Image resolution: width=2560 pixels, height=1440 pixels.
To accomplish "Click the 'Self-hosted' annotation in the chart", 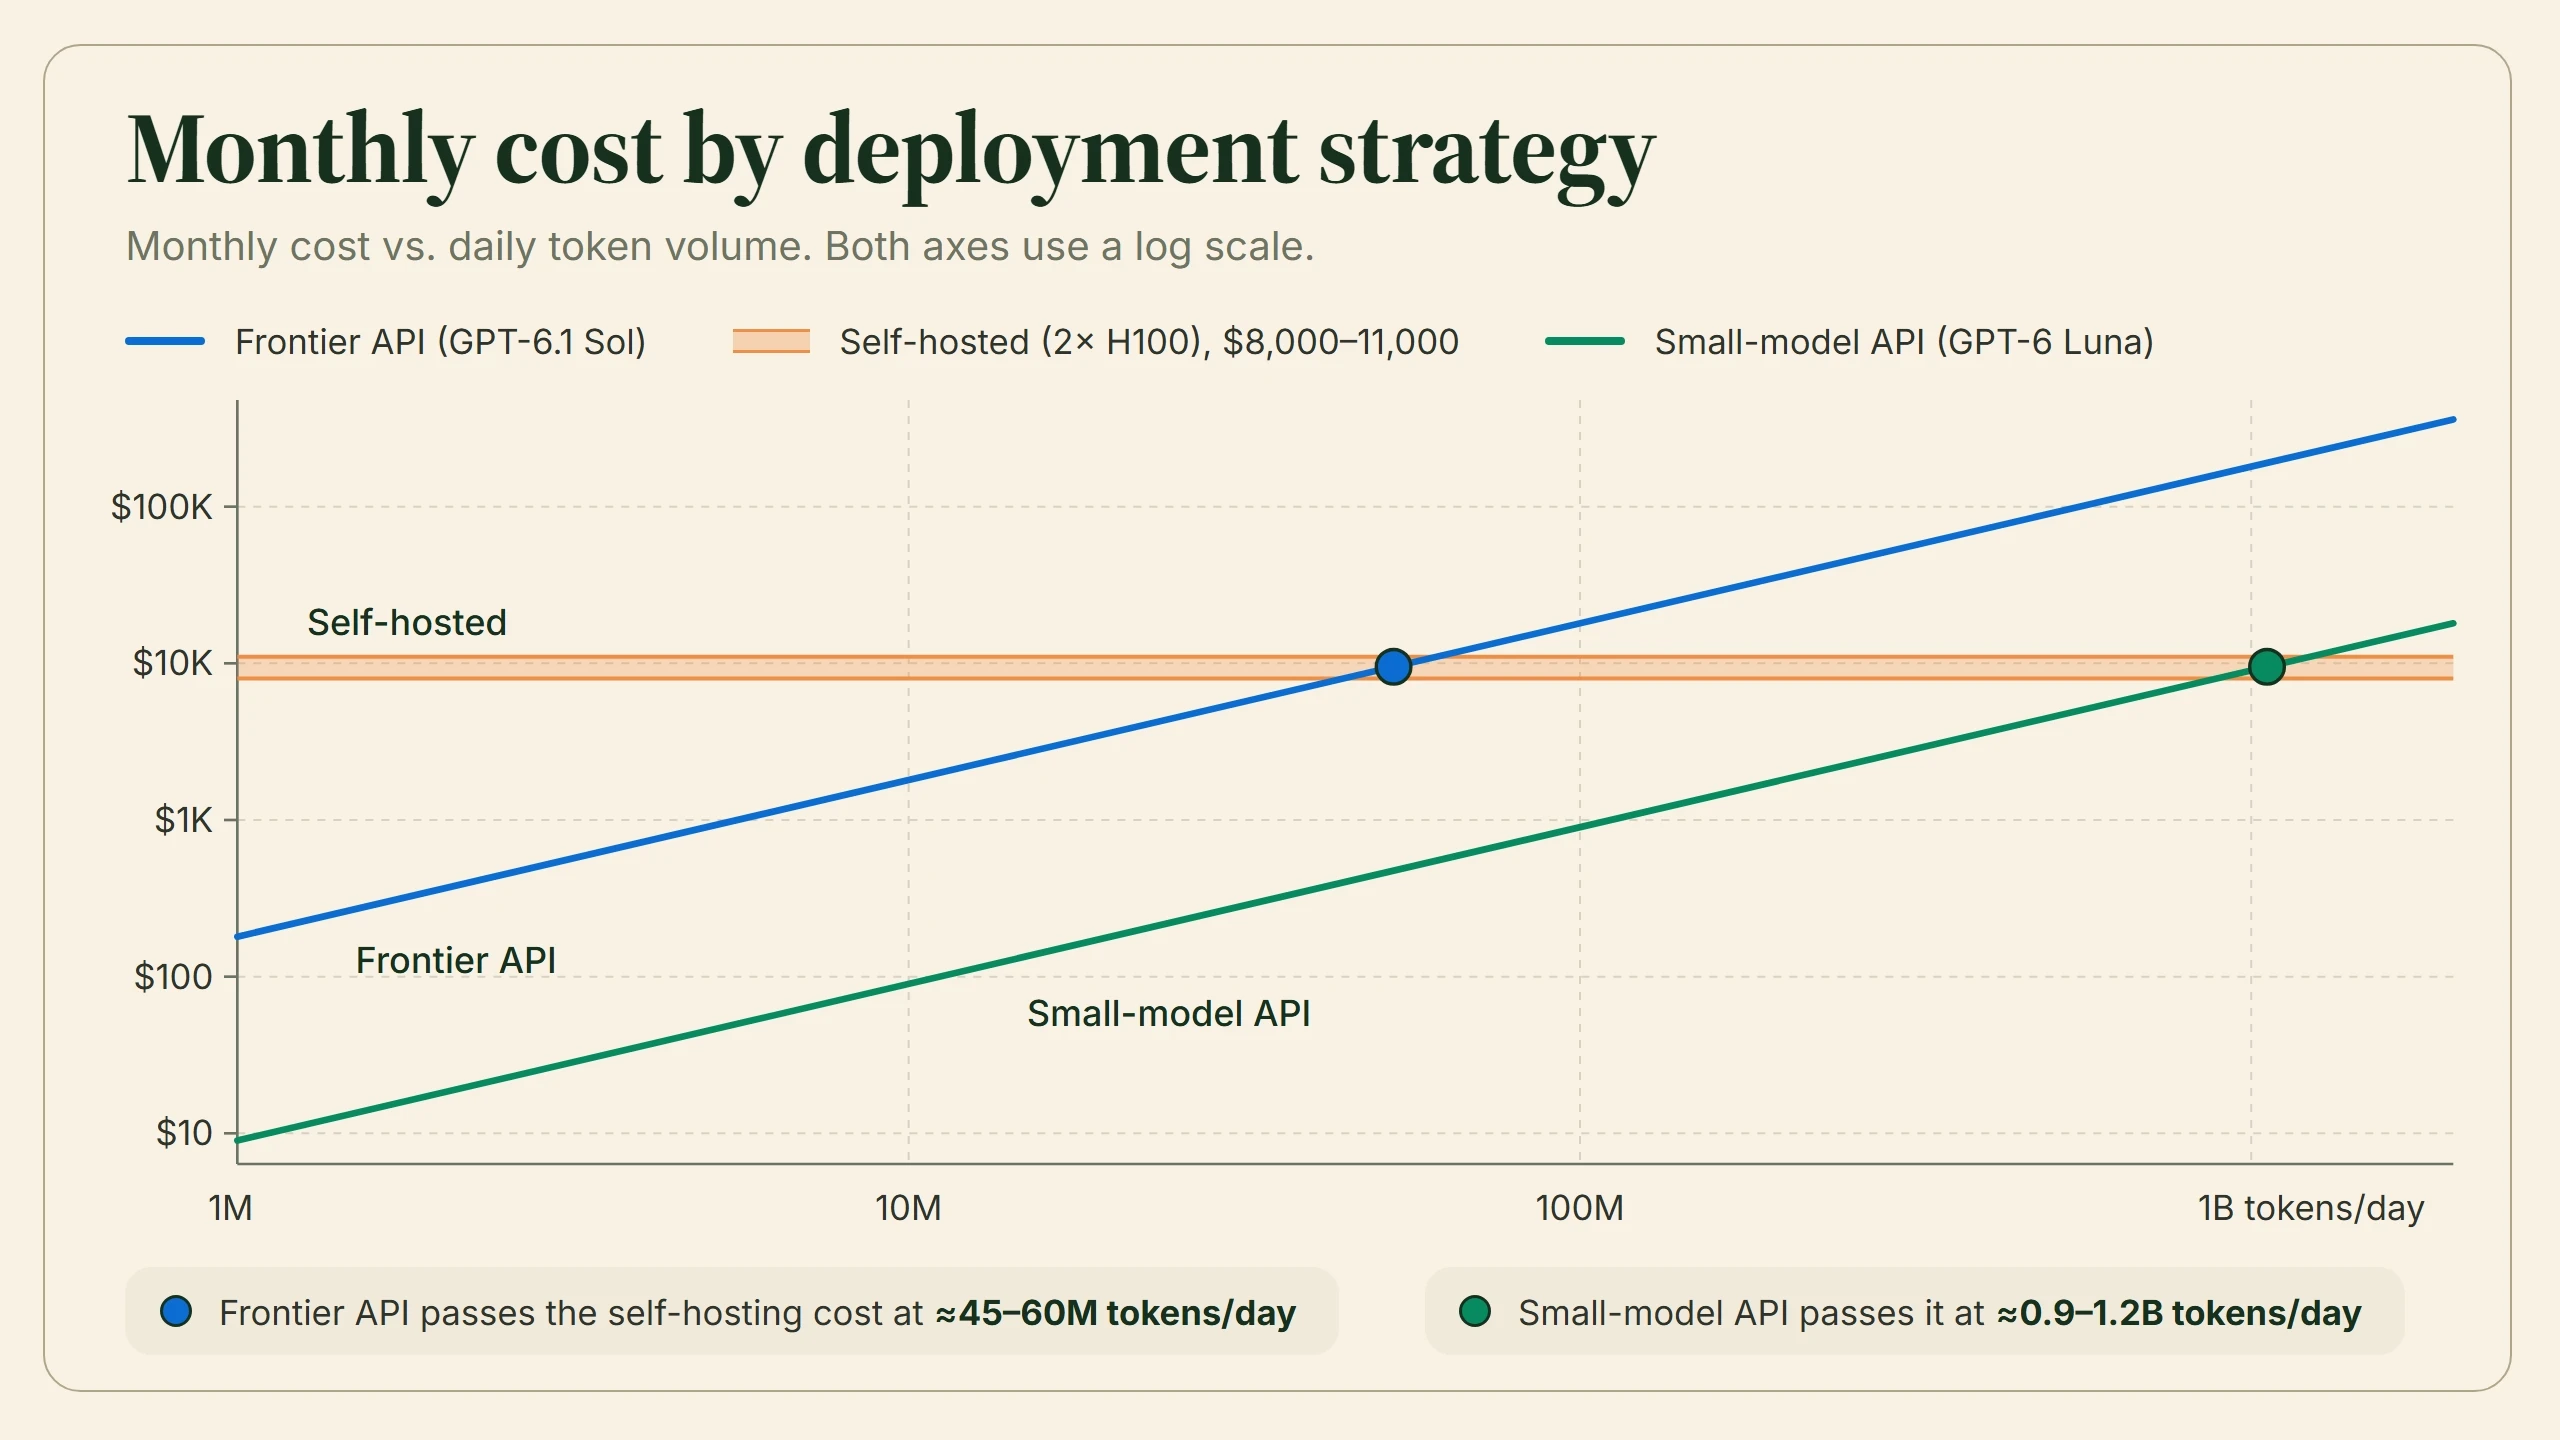I will point(407,622).
